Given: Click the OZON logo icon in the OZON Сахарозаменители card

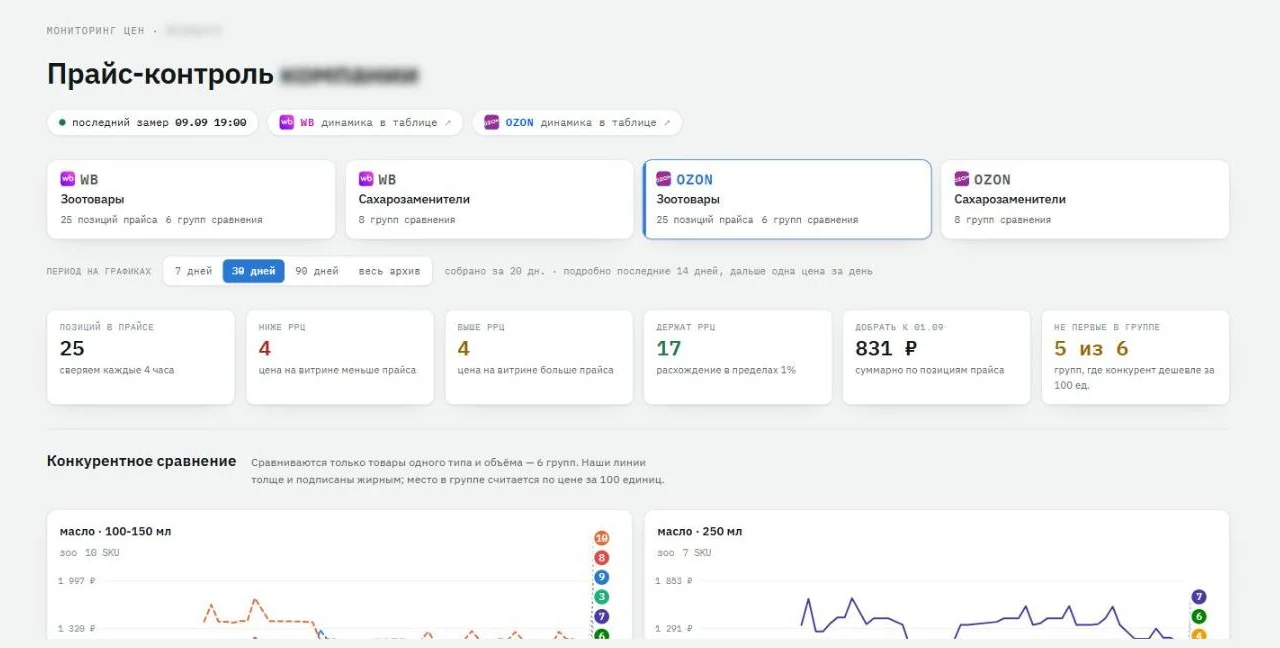Looking at the screenshot, I should [x=962, y=179].
